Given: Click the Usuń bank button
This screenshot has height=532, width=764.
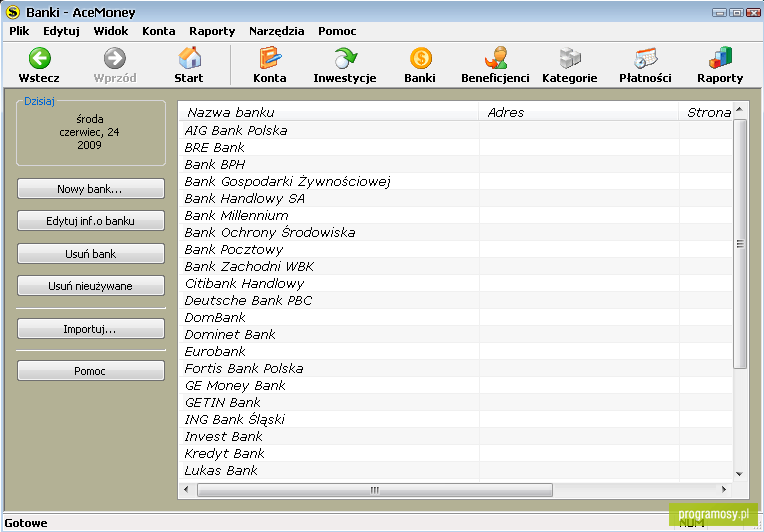Looking at the screenshot, I should 91,254.
